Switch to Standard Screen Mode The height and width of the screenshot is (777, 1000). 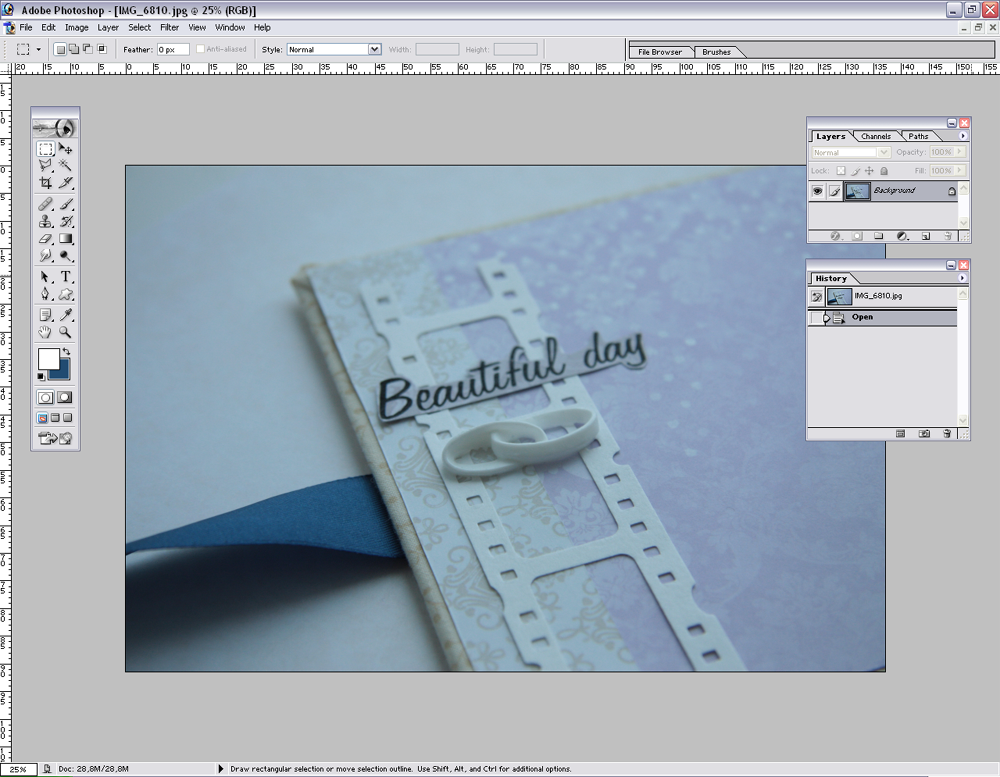point(43,418)
